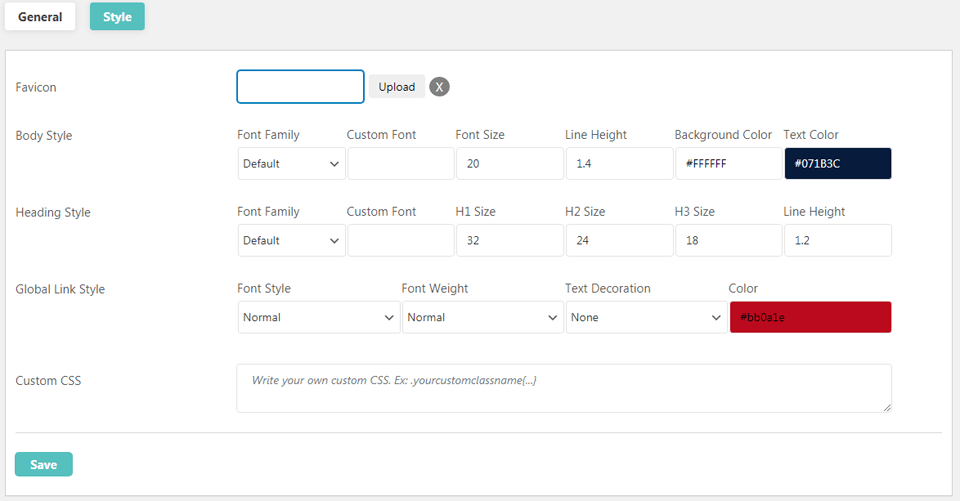
Task: Click the Background Color label
Action: coord(723,135)
